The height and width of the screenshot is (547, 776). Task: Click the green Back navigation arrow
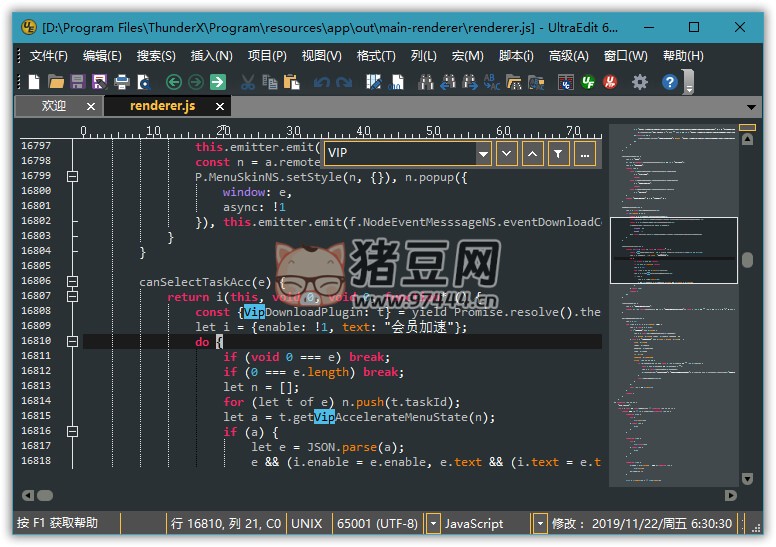(x=173, y=82)
